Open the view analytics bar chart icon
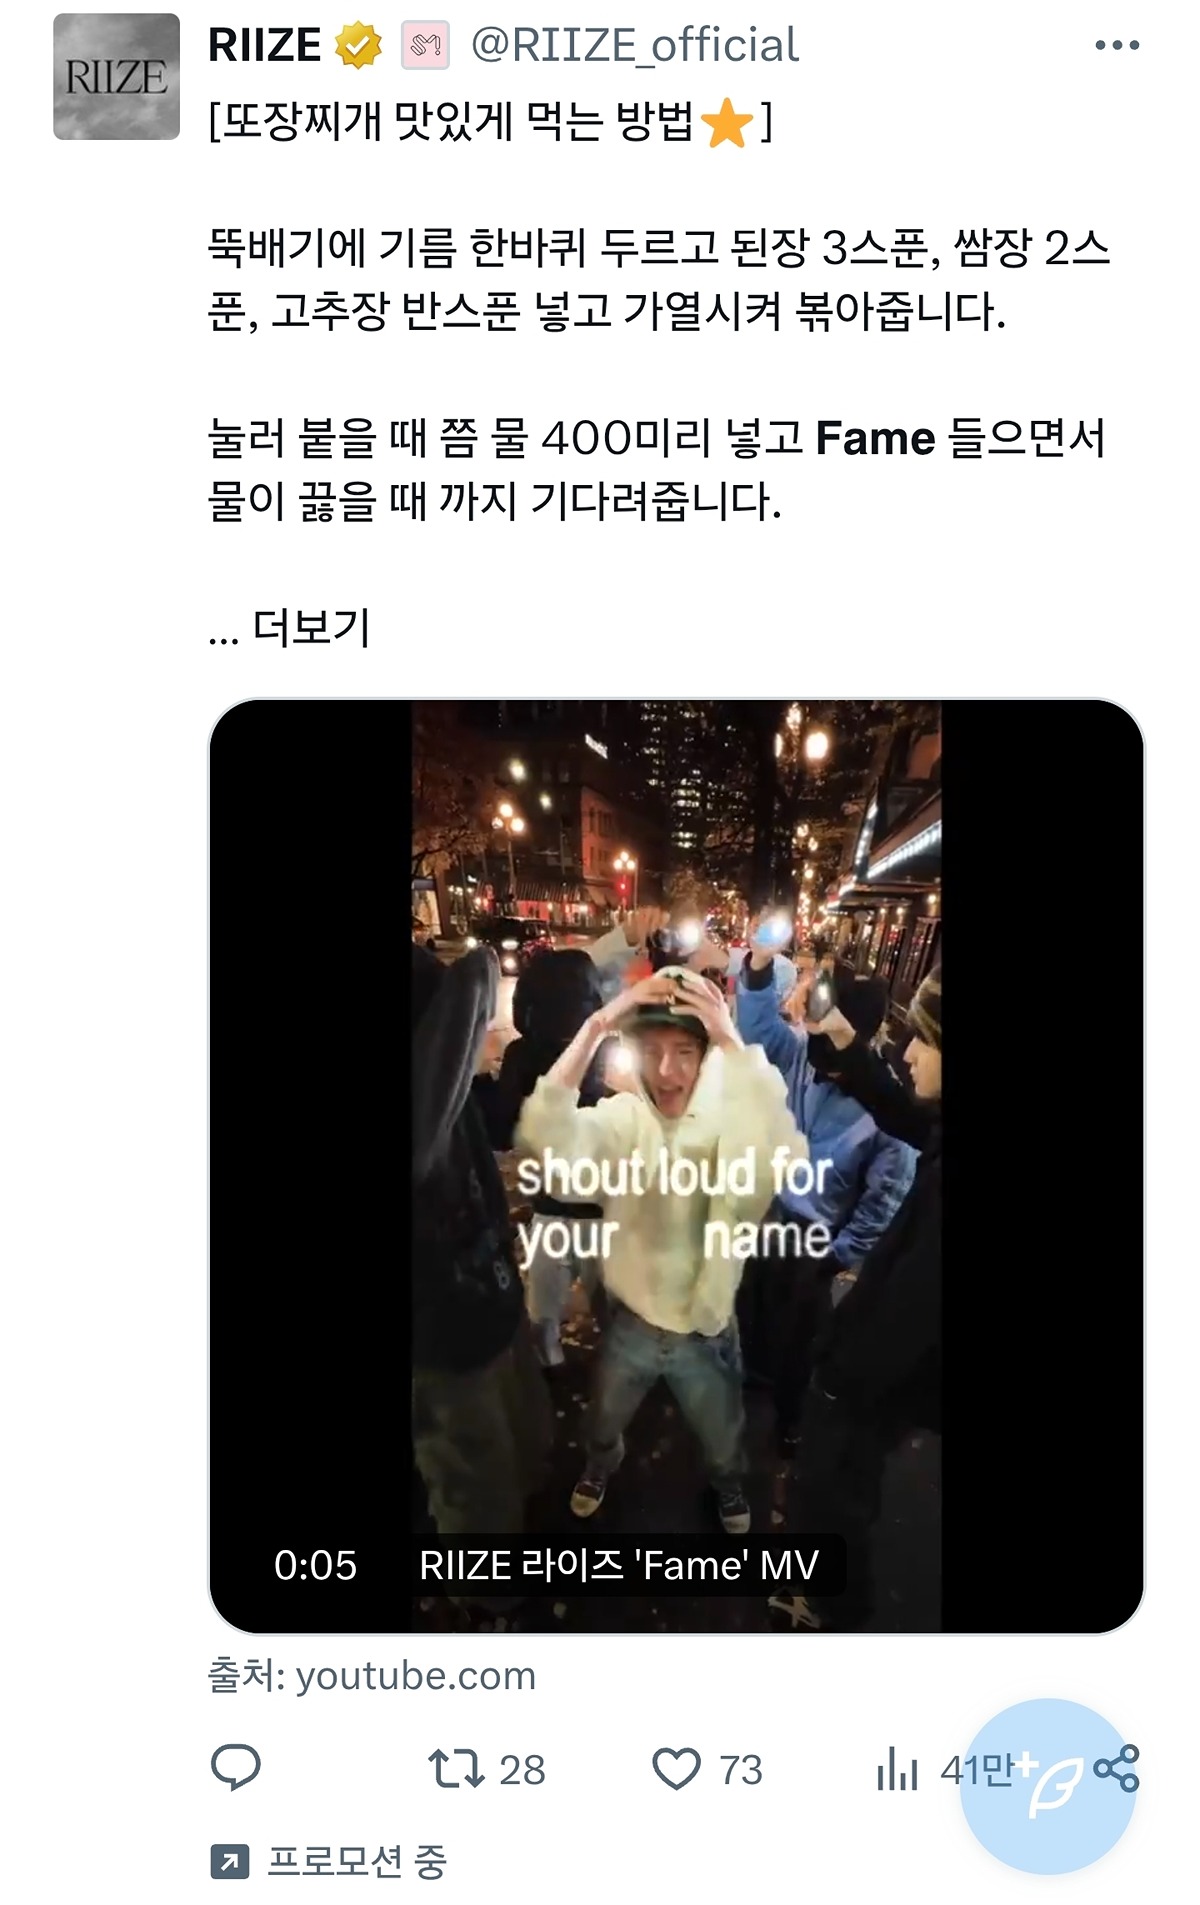1200x1905 pixels. tap(897, 1768)
